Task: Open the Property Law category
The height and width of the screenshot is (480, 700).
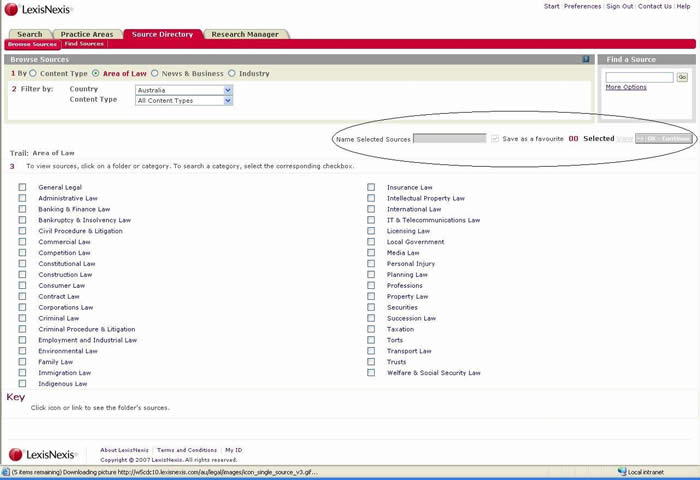Action: pyautogui.click(x=408, y=296)
